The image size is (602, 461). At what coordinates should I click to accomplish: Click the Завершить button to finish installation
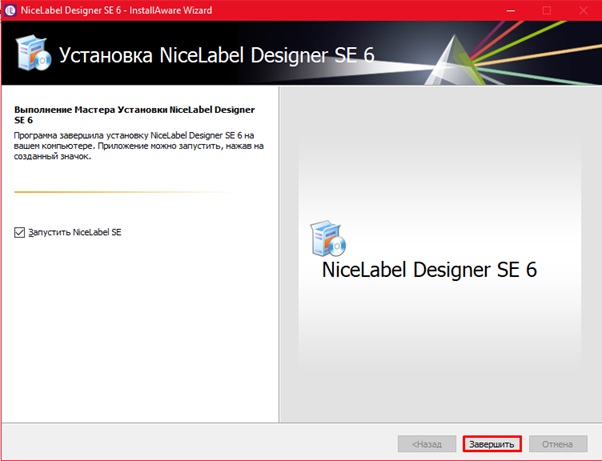click(x=492, y=444)
